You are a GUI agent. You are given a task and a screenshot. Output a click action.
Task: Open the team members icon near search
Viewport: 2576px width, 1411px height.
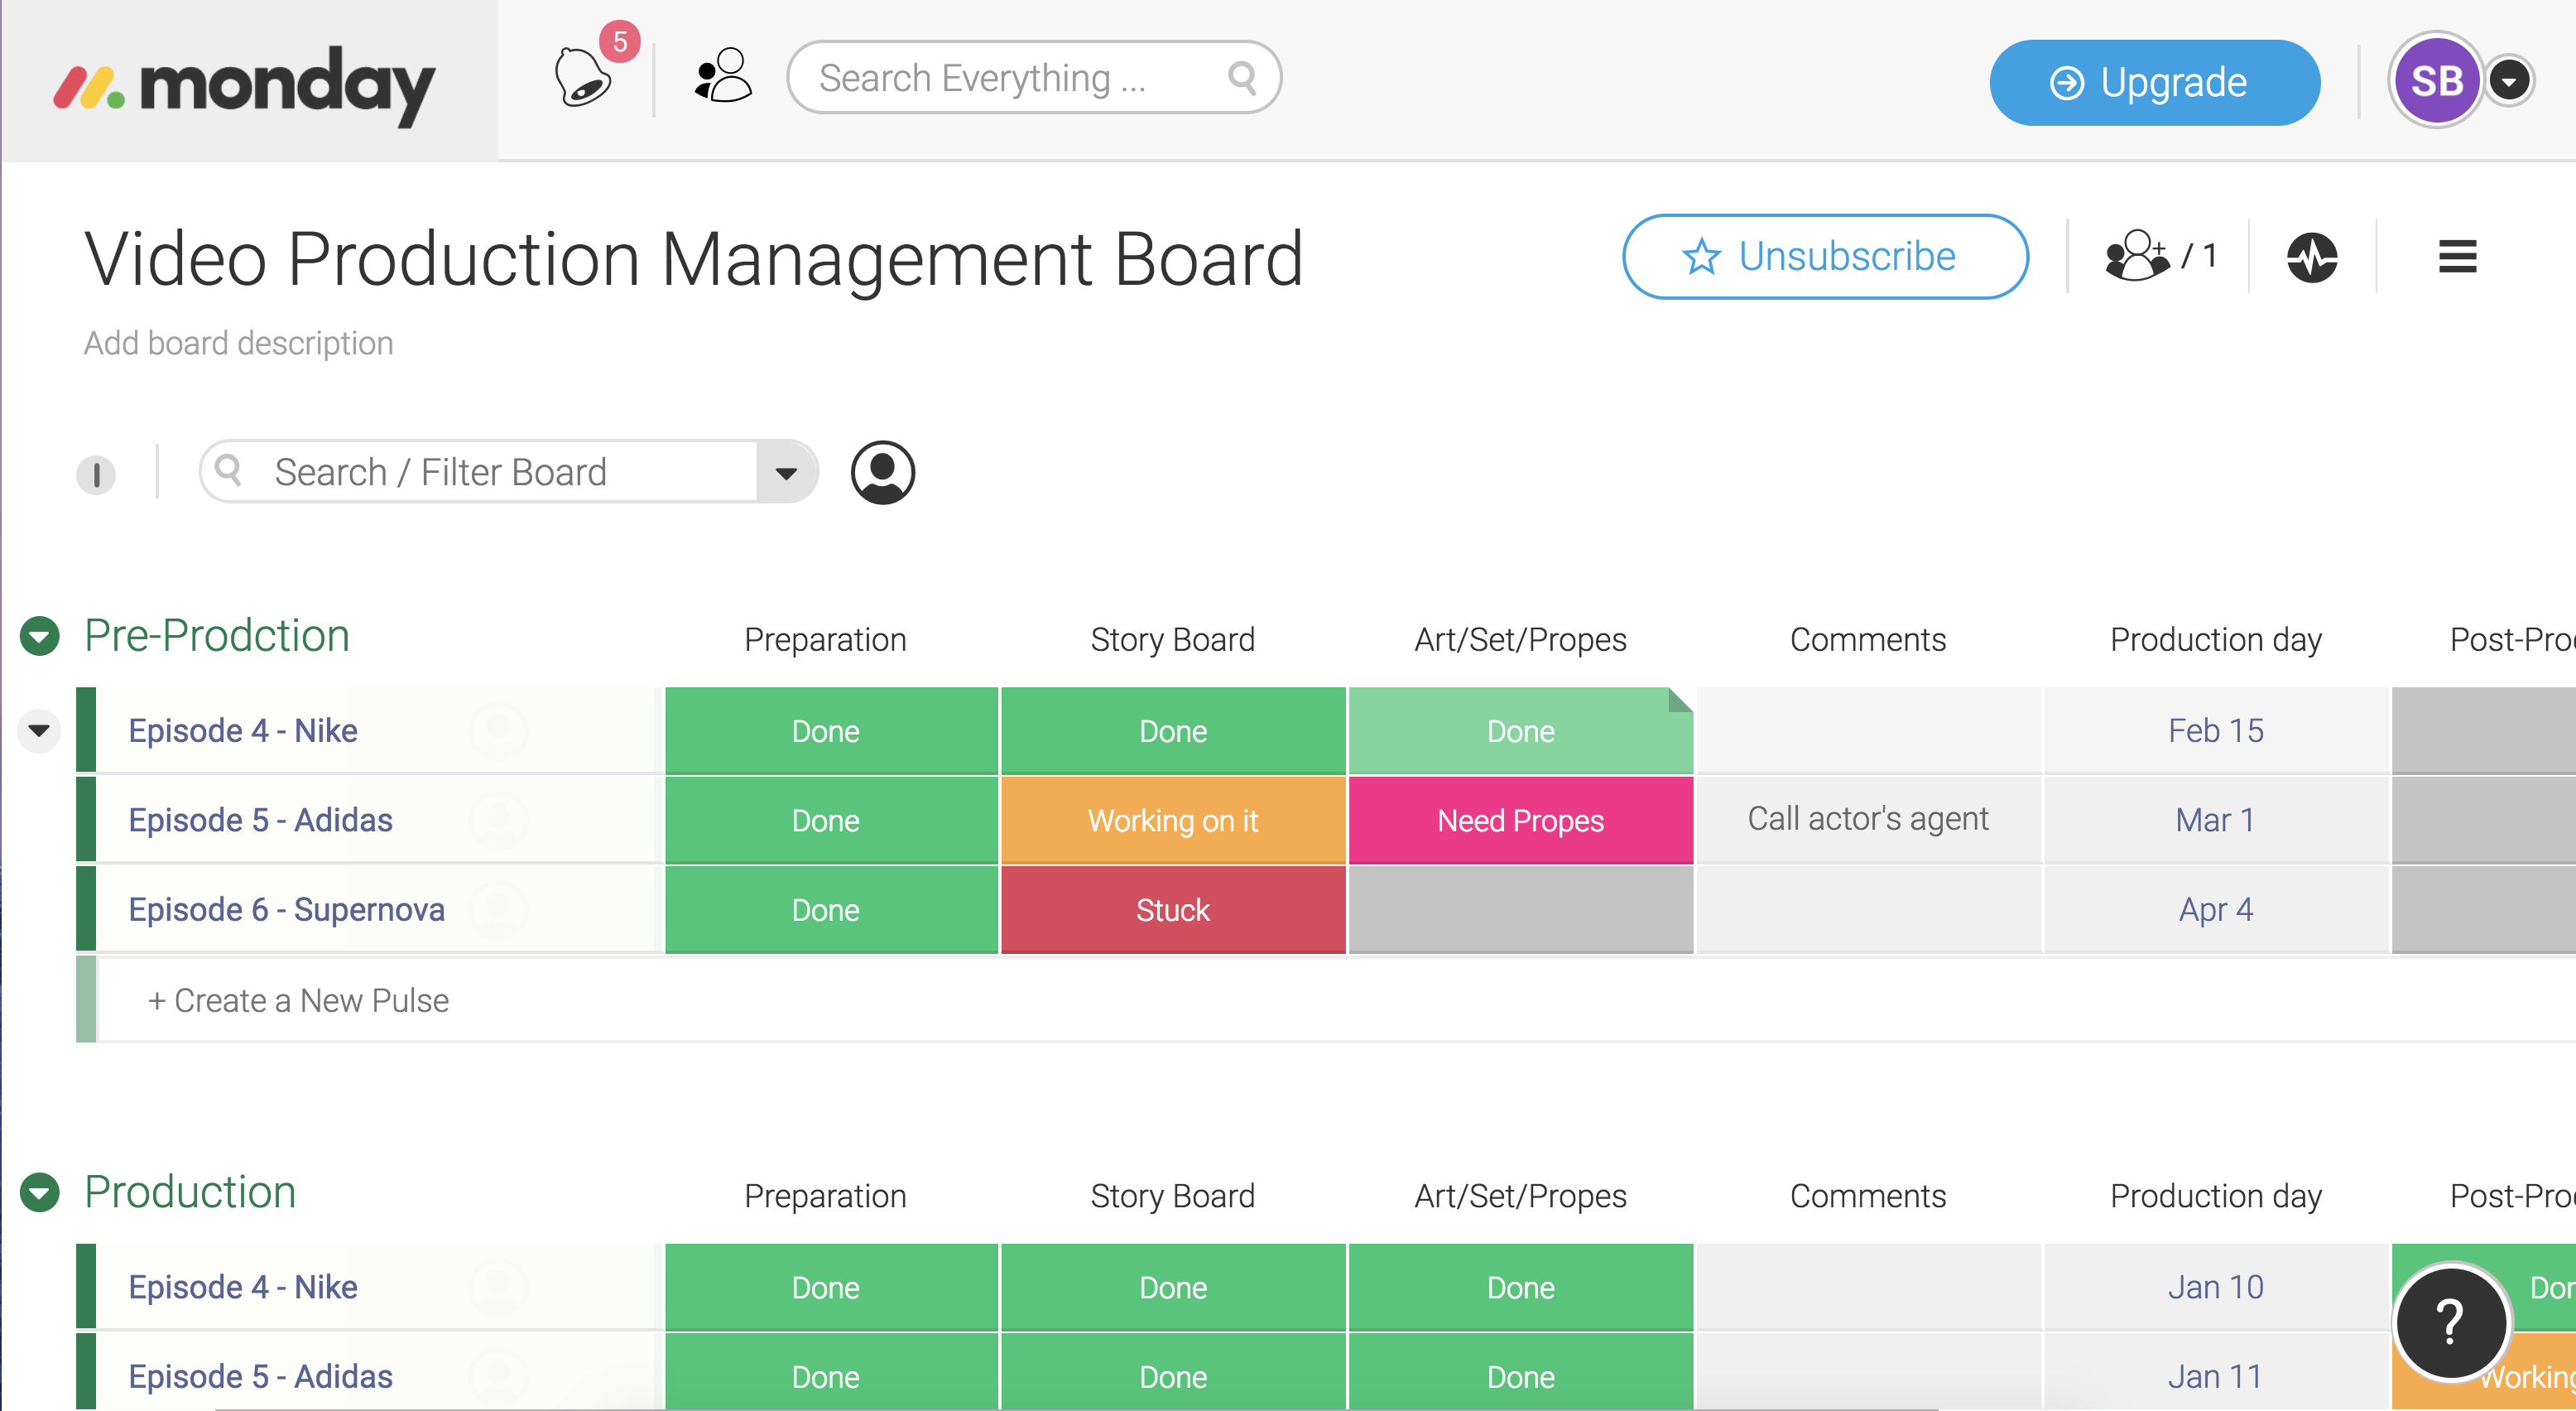coord(722,75)
